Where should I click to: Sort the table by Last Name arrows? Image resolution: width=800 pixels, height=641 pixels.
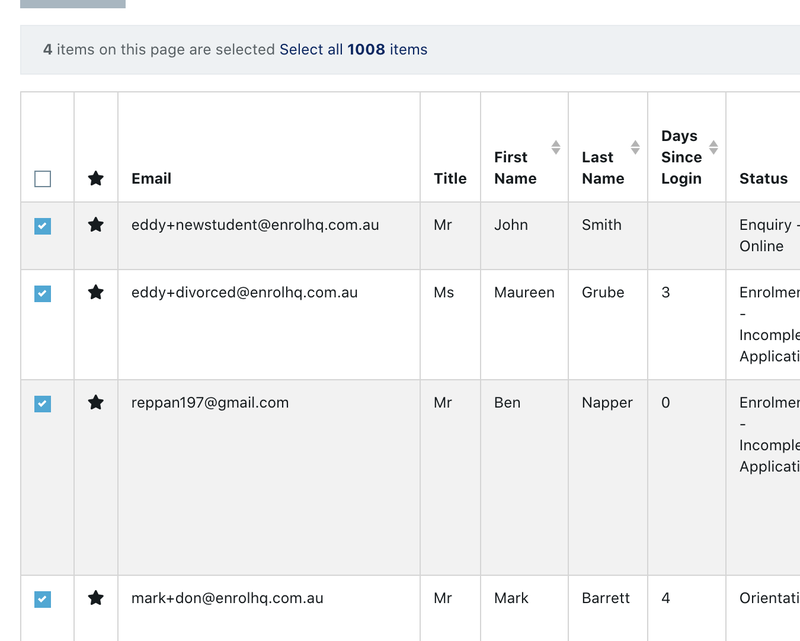click(635, 148)
